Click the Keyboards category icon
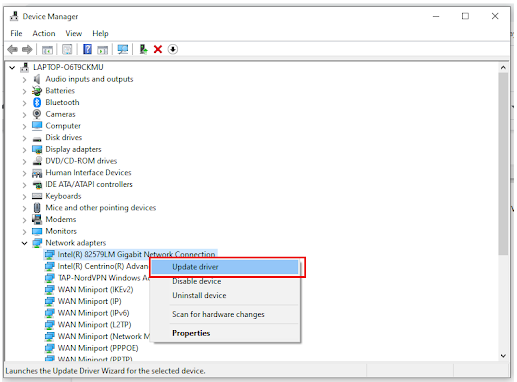Screen dimensions: 517x382 pyautogui.click(x=37, y=196)
